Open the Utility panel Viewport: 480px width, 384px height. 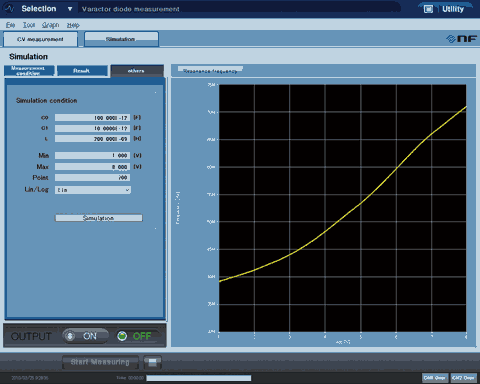(x=453, y=9)
